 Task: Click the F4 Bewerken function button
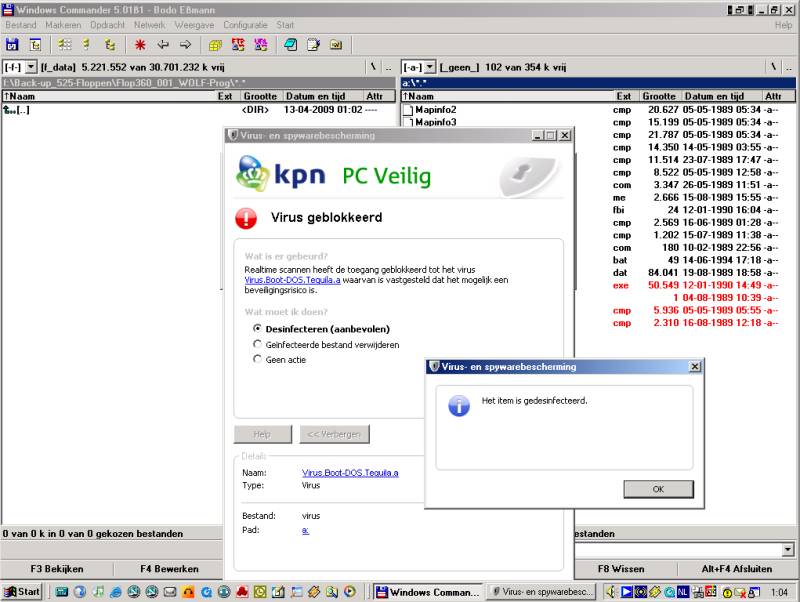[169, 569]
